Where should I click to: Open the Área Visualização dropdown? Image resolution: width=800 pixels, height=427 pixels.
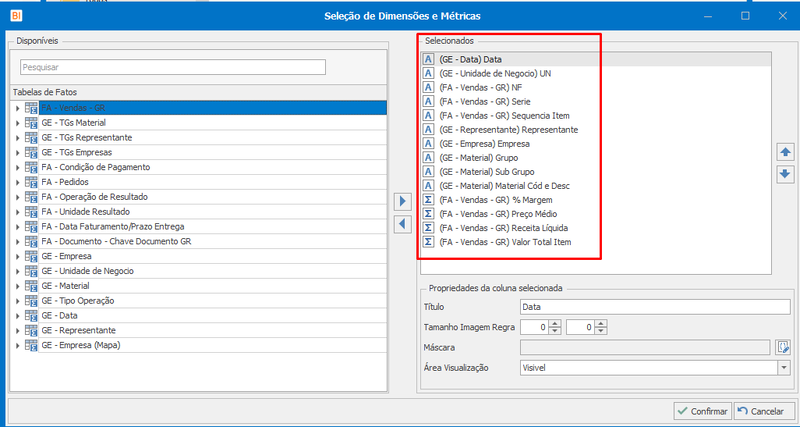(784, 367)
